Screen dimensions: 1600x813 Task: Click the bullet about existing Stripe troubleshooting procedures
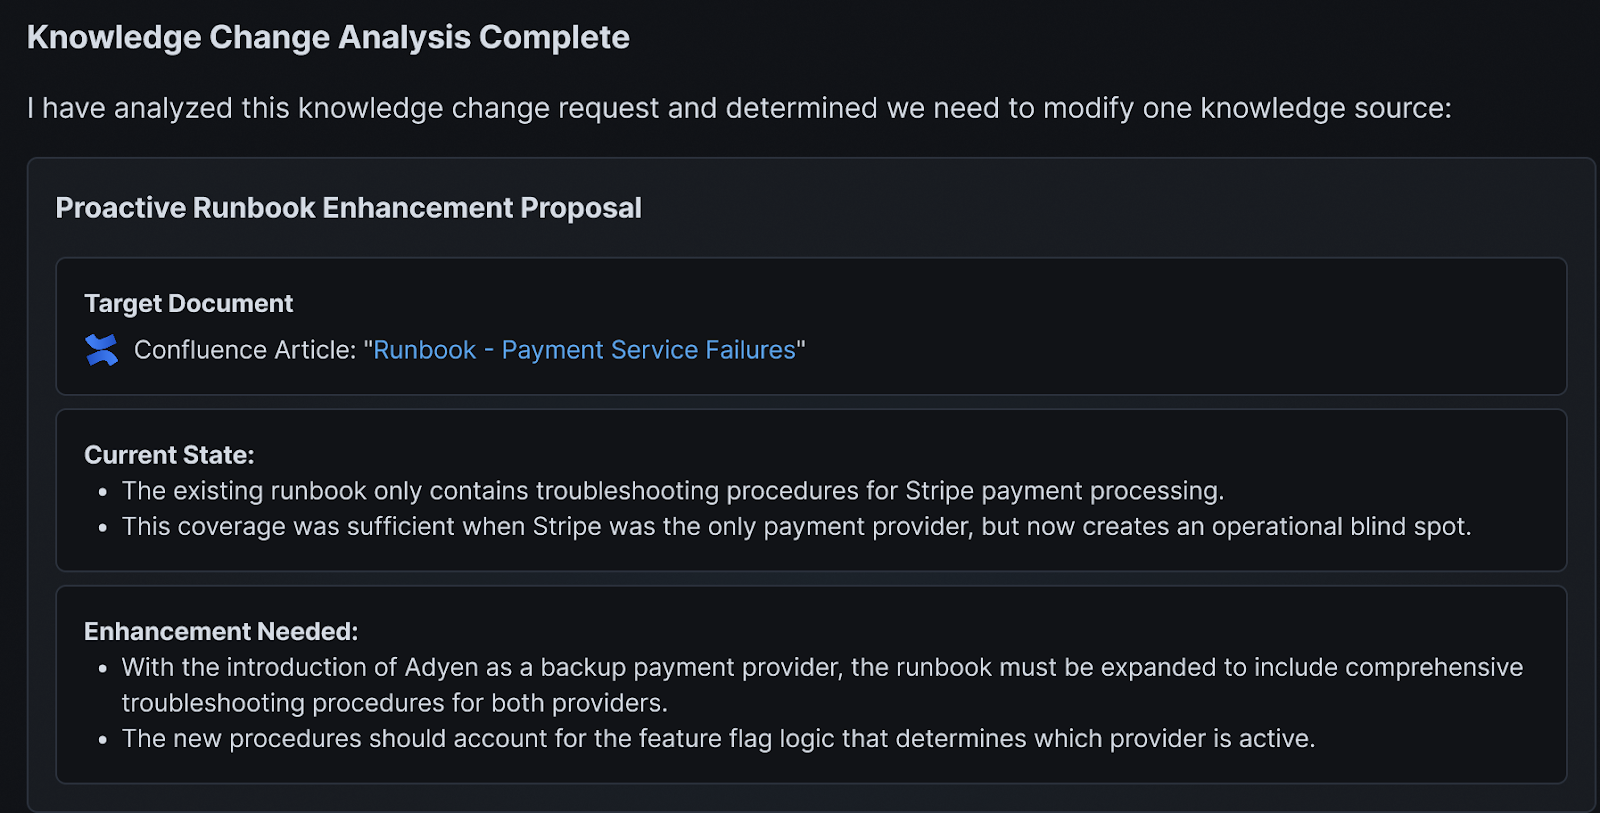click(673, 491)
